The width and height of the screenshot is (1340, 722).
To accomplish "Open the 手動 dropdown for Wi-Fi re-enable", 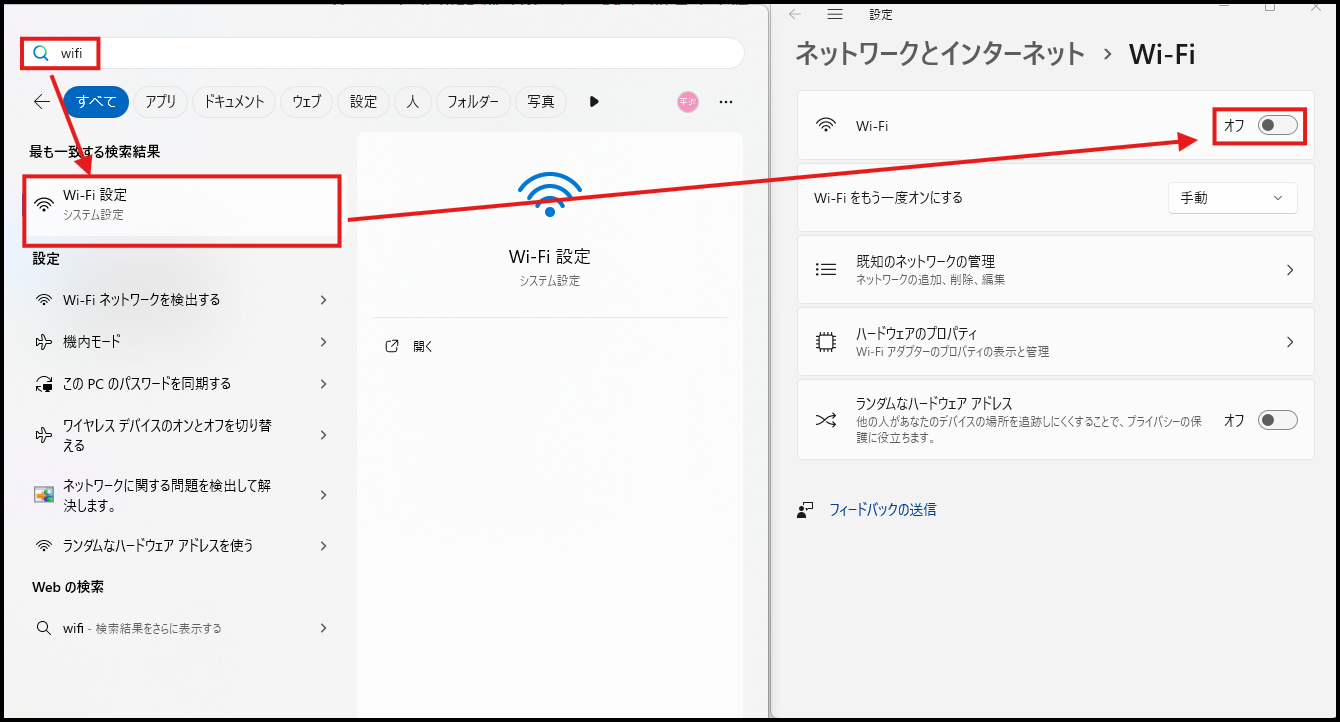I will [x=1232, y=198].
